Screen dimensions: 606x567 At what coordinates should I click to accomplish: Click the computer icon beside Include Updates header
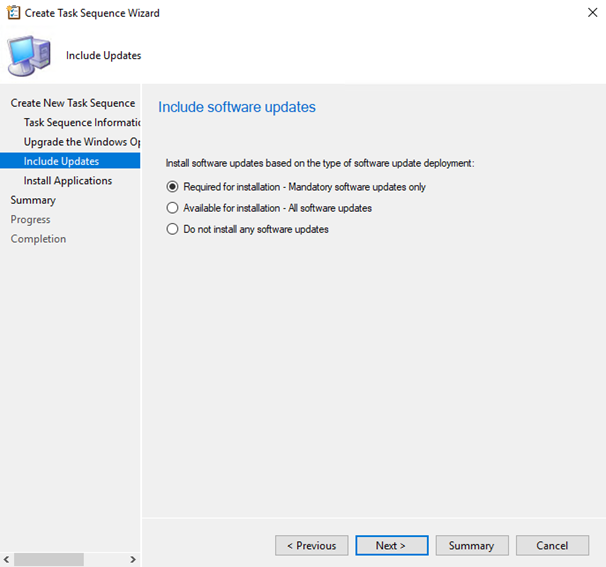coord(29,56)
